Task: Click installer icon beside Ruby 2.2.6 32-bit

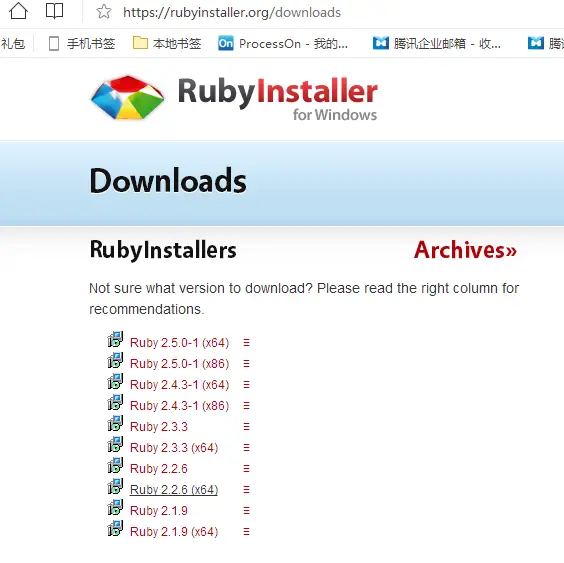Action: point(115,465)
